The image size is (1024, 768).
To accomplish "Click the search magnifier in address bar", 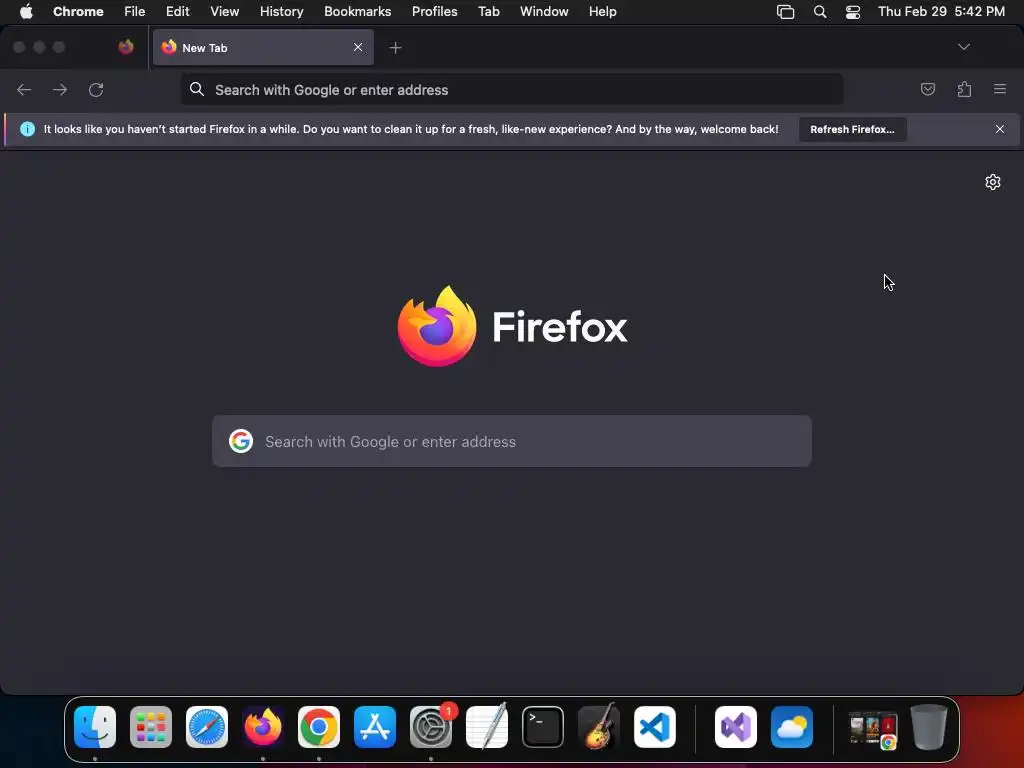I will coord(197,89).
